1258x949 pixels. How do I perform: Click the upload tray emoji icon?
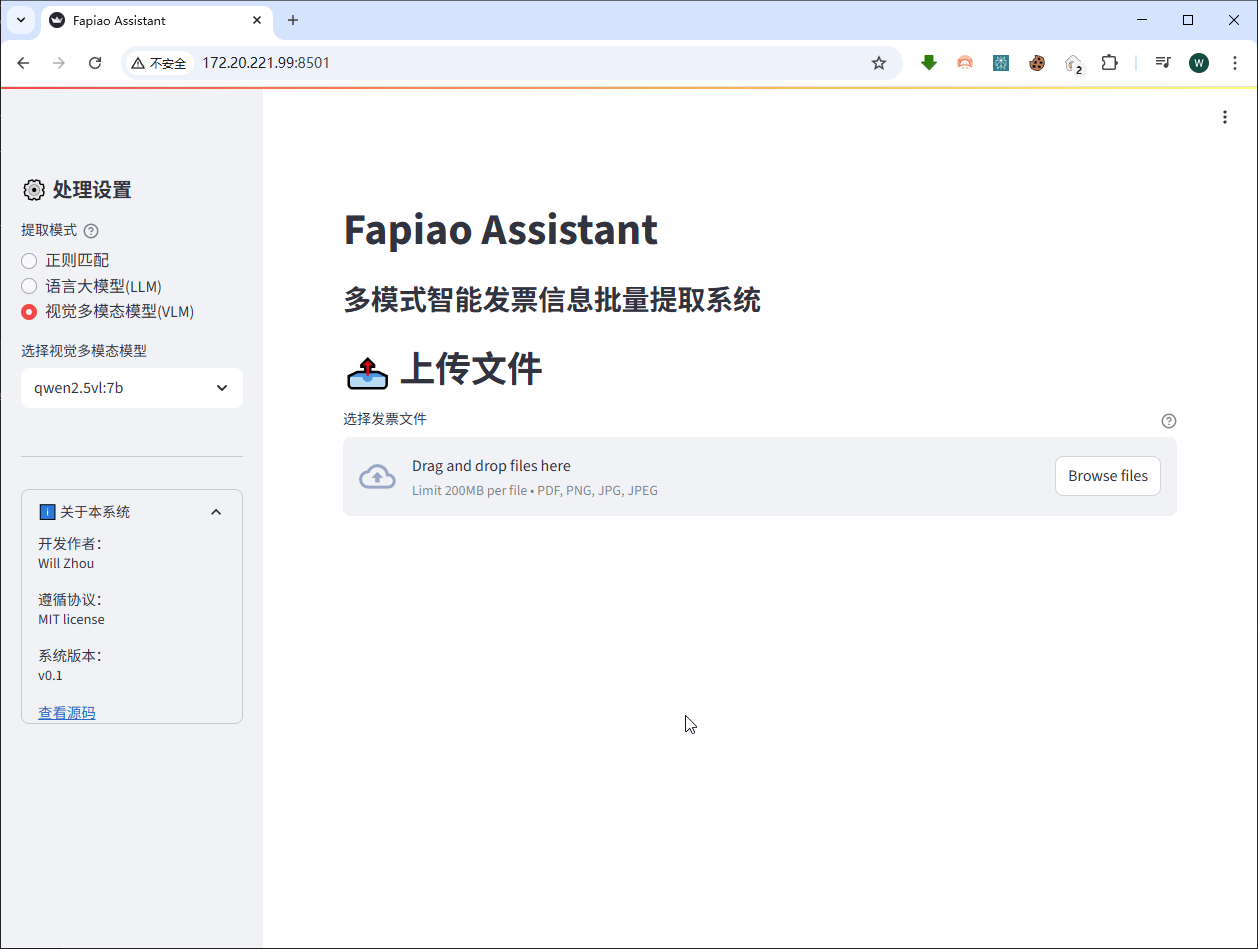coord(367,372)
